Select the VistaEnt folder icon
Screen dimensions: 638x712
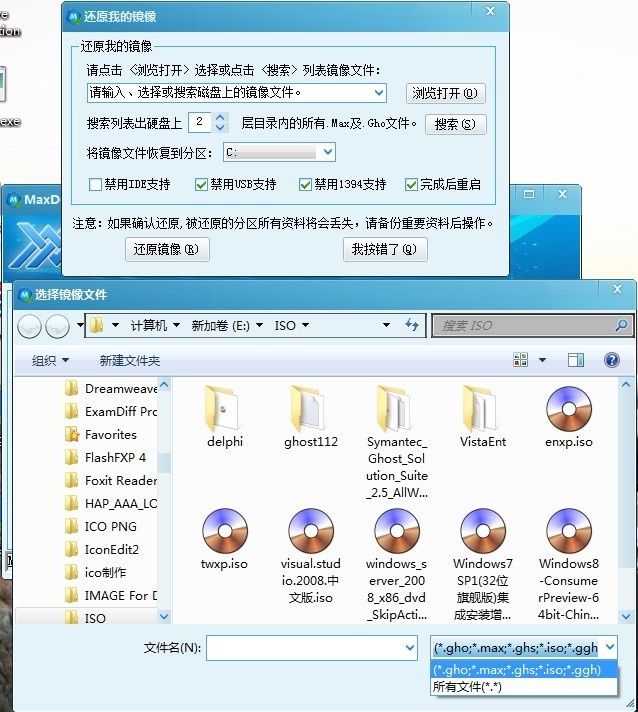[480, 408]
